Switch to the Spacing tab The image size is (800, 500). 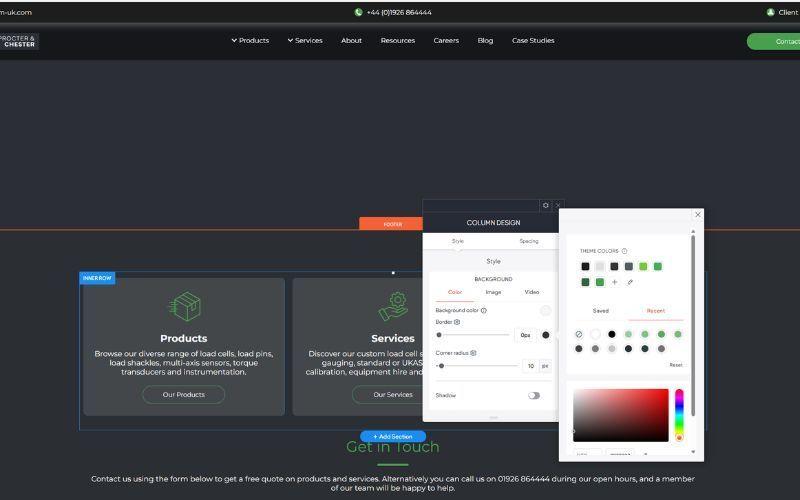click(529, 241)
